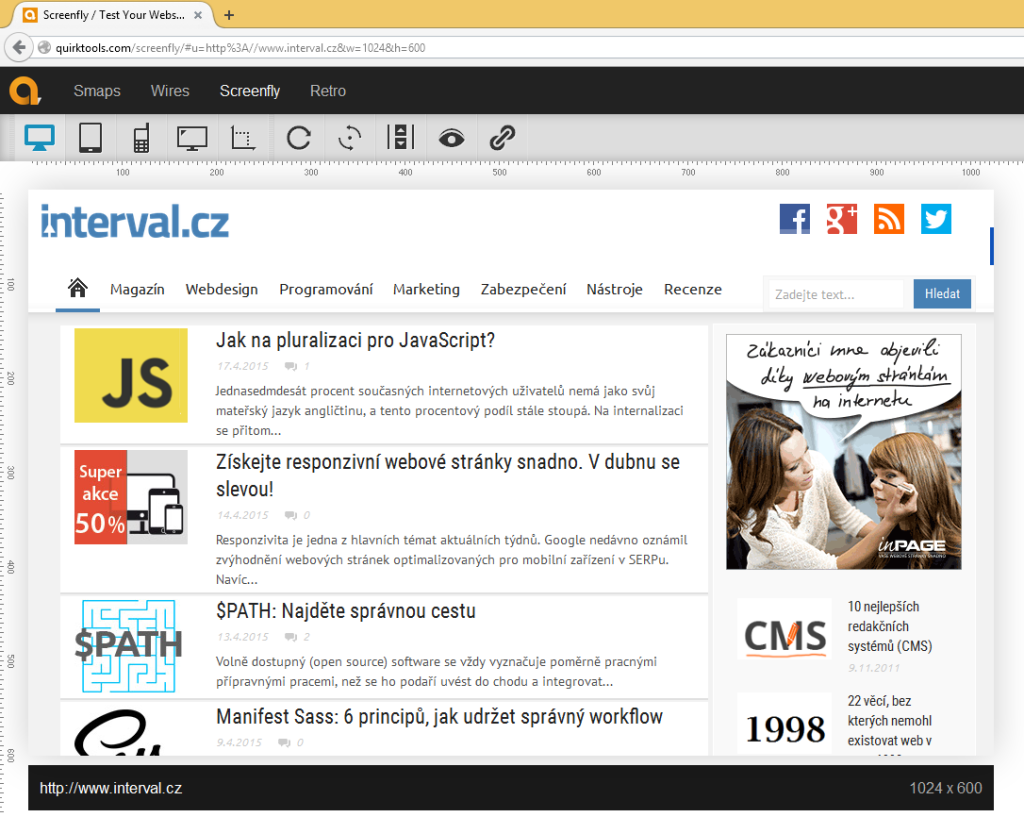Click the 1024 x 600 resolution readout

tap(946, 788)
